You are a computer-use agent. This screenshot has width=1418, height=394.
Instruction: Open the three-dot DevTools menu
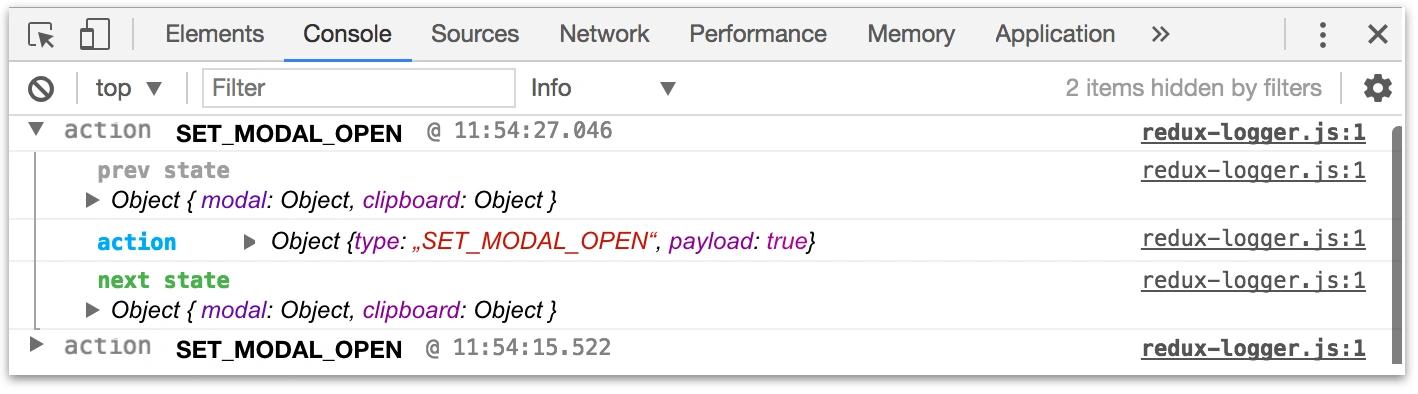pyautogui.click(x=1323, y=35)
